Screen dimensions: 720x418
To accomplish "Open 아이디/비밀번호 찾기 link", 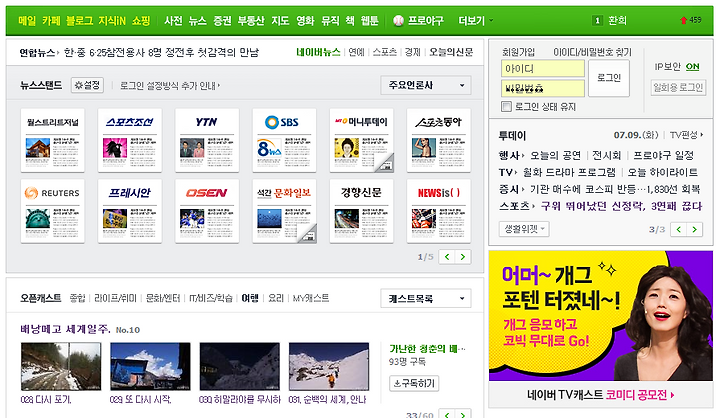I will click(592, 52).
